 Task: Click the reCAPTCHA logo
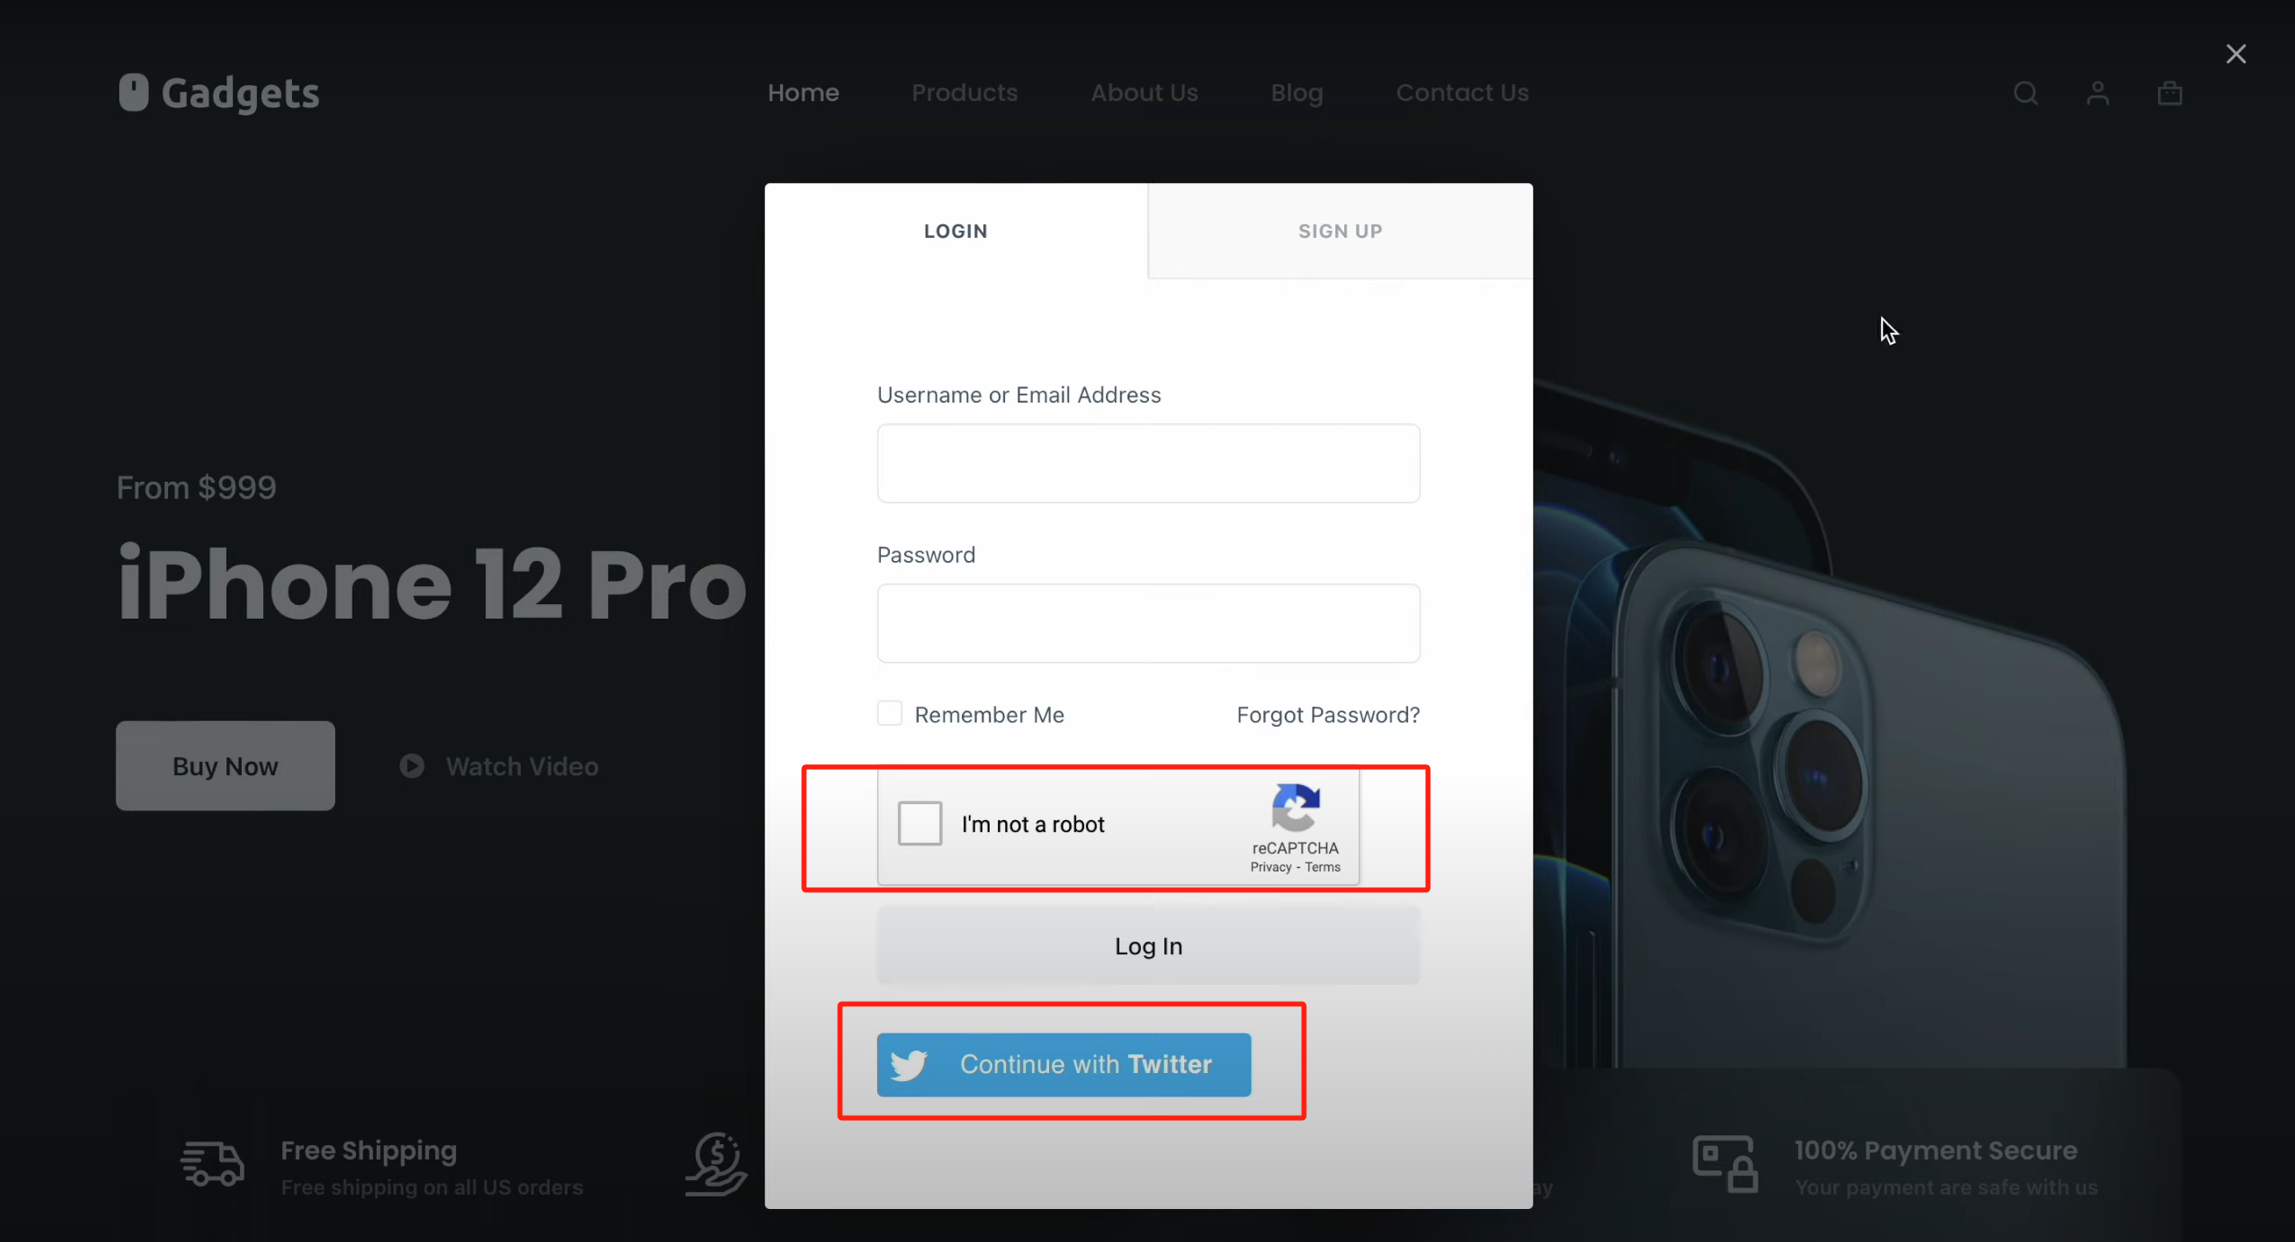coord(1296,808)
